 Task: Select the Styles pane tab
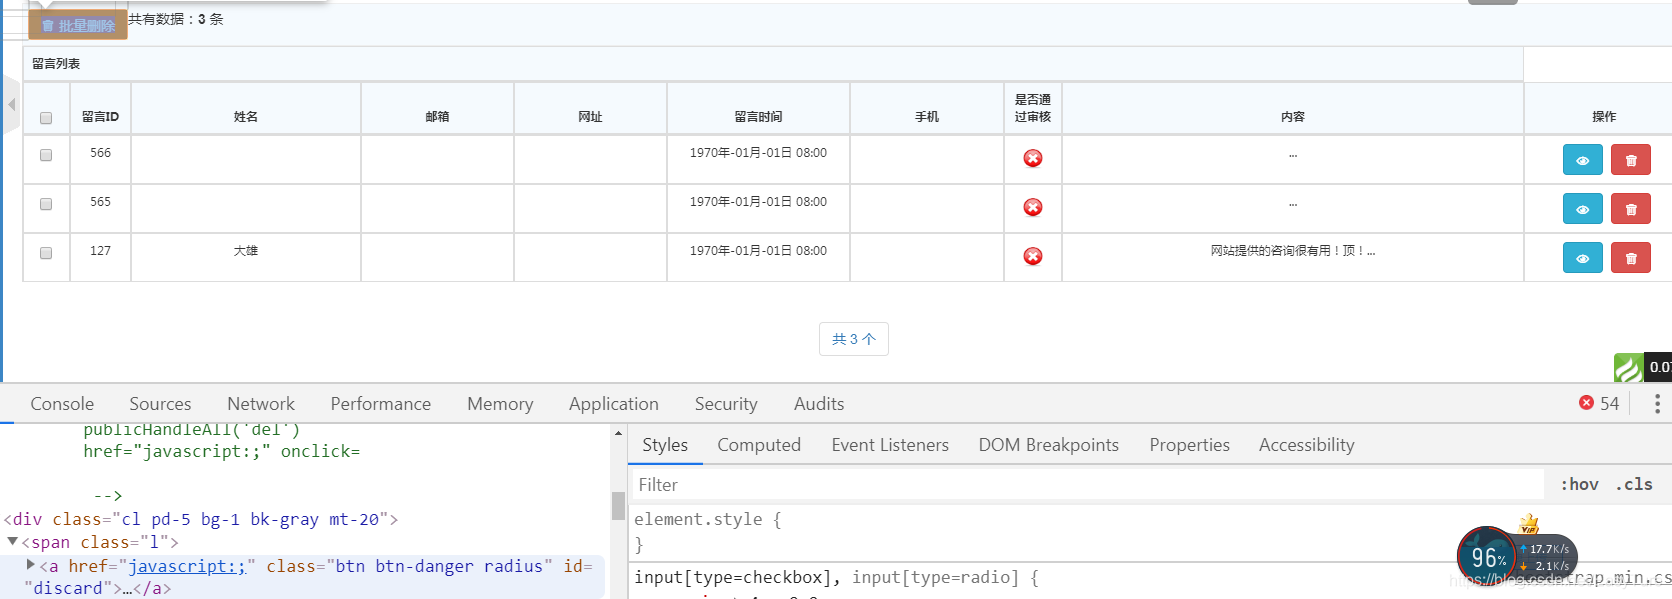click(x=665, y=445)
